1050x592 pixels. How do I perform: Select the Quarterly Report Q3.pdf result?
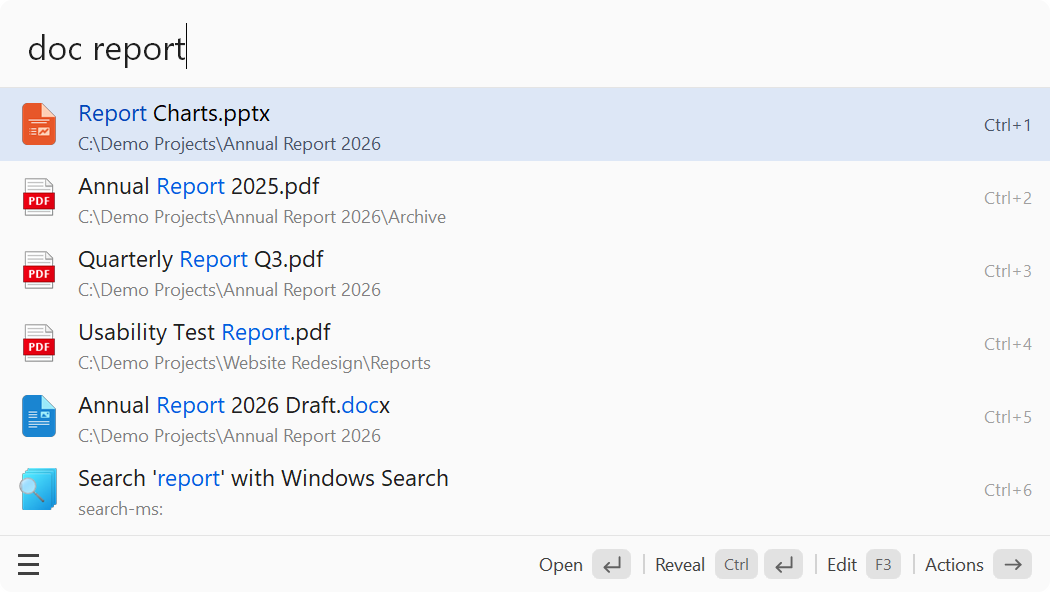(525, 270)
